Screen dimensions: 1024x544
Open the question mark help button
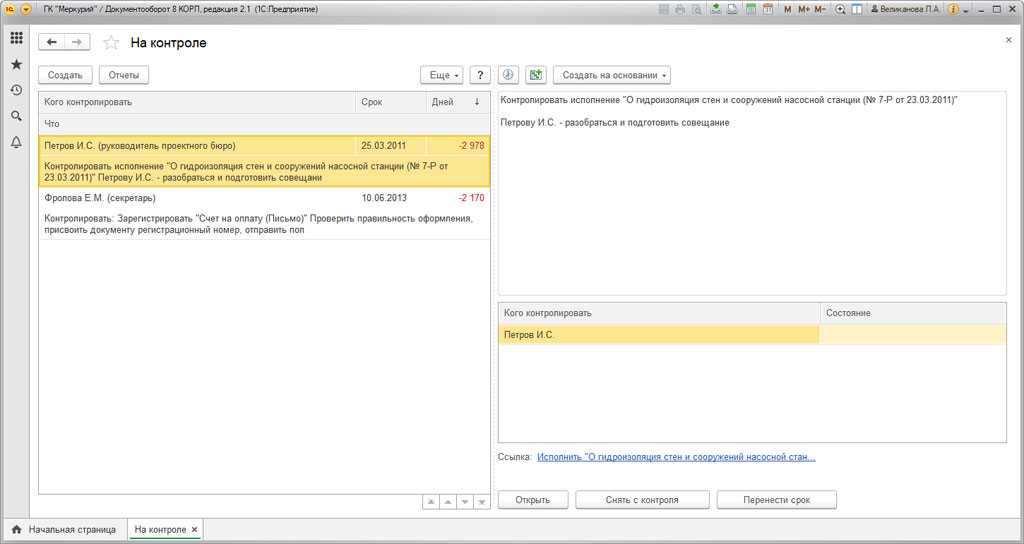pyautogui.click(x=480, y=75)
